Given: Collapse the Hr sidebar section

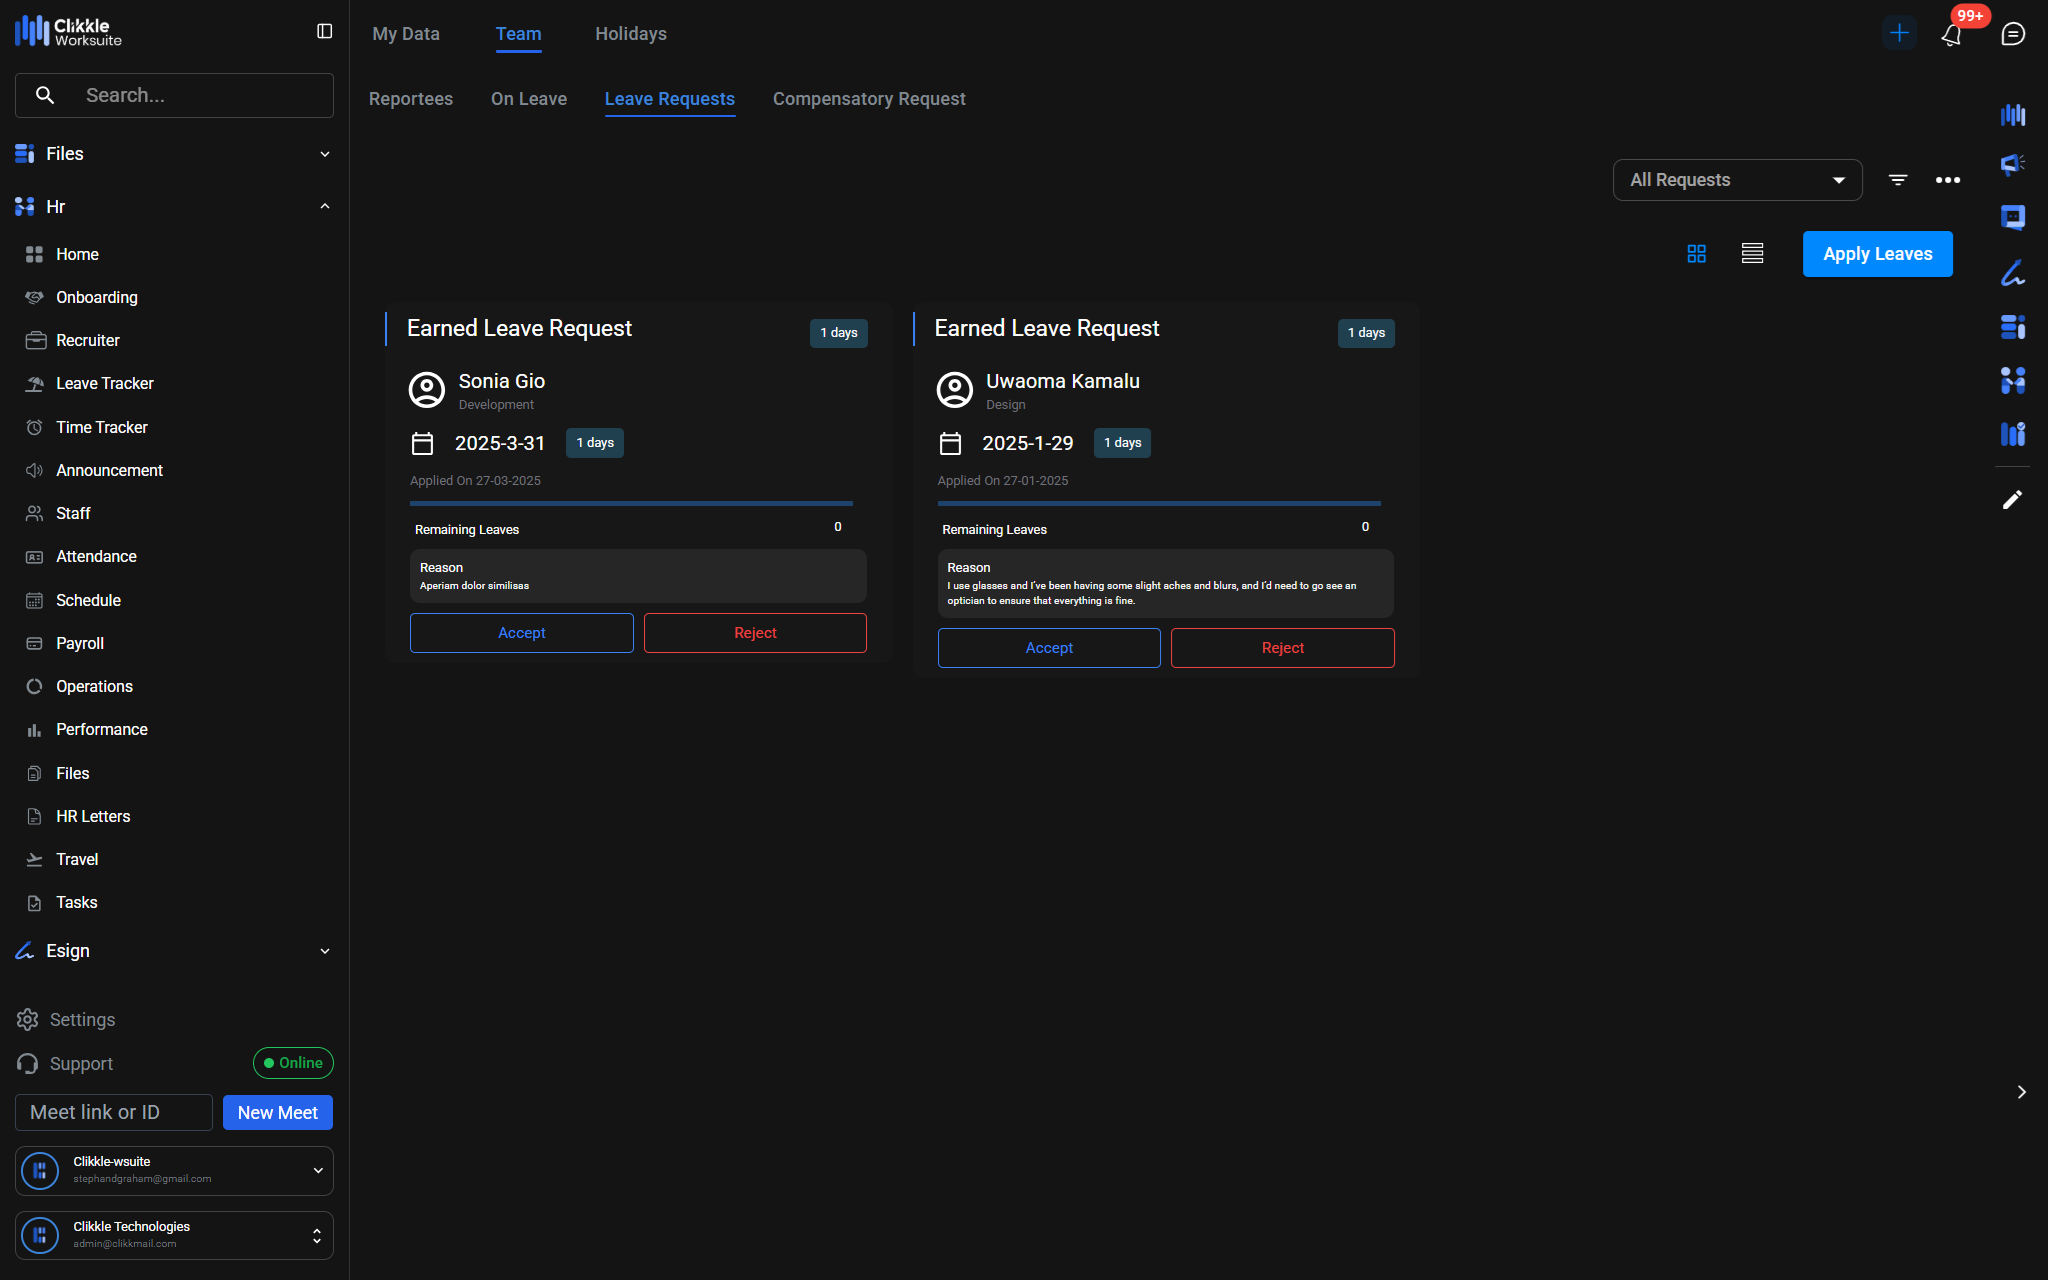Looking at the screenshot, I should coord(324,207).
